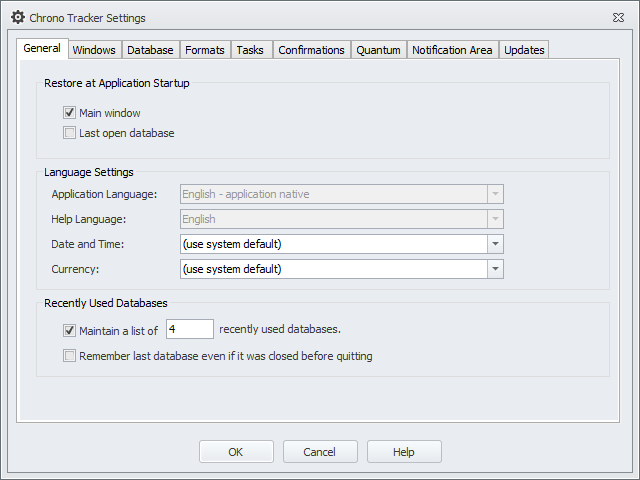Click the Cancel button
Viewport: 640px width, 480px height.
coord(320,451)
